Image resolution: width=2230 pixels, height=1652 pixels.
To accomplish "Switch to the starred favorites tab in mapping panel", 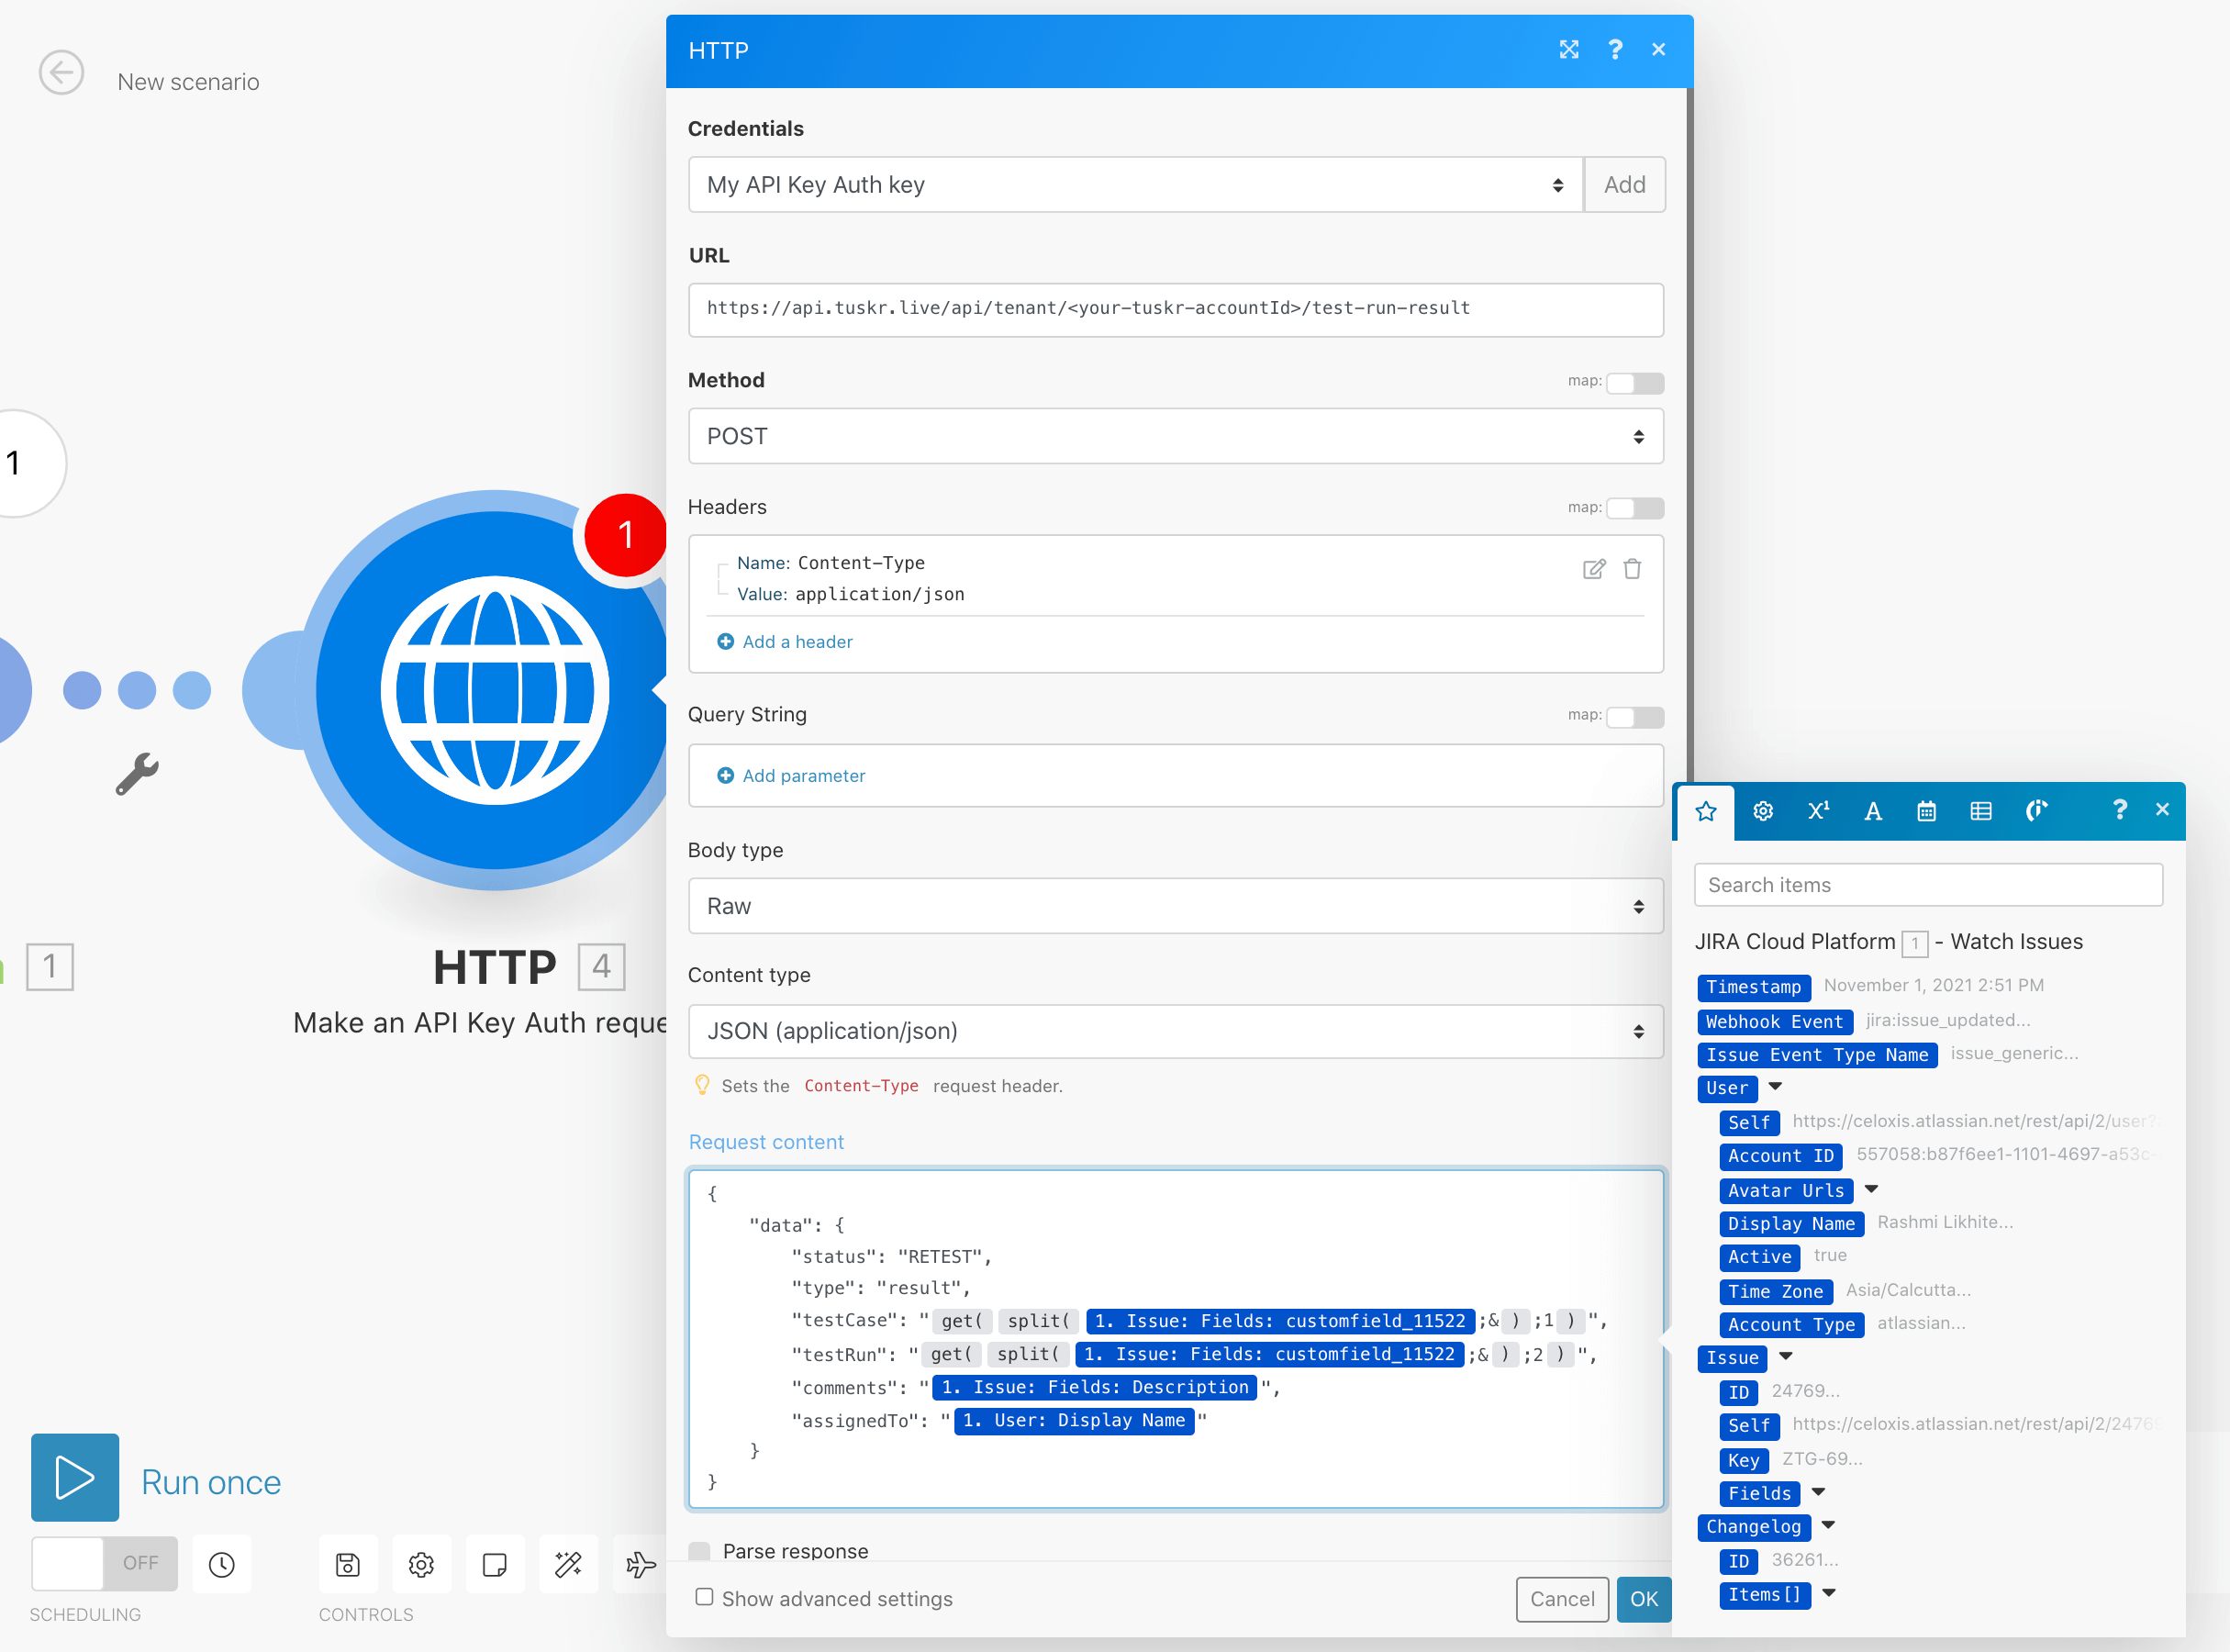I will [1705, 812].
